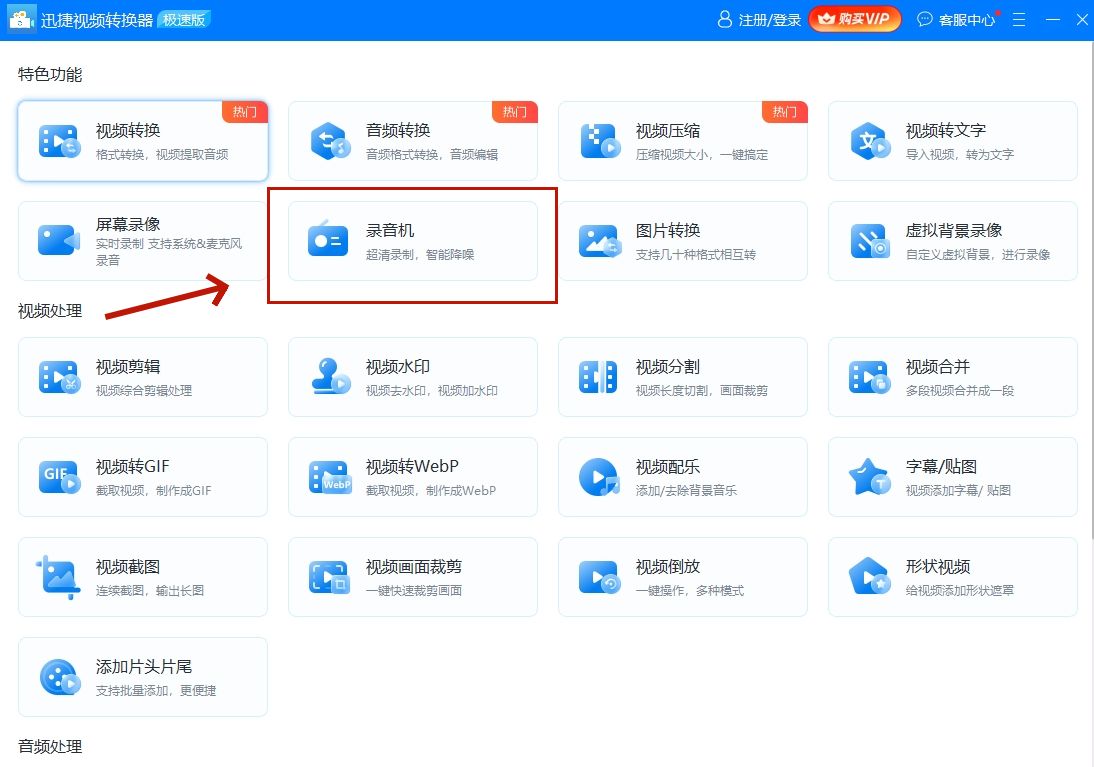Select the 视频配乐 music icon
Screen dimensions: 1094x767
pyautogui.click(x=599, y=477)
